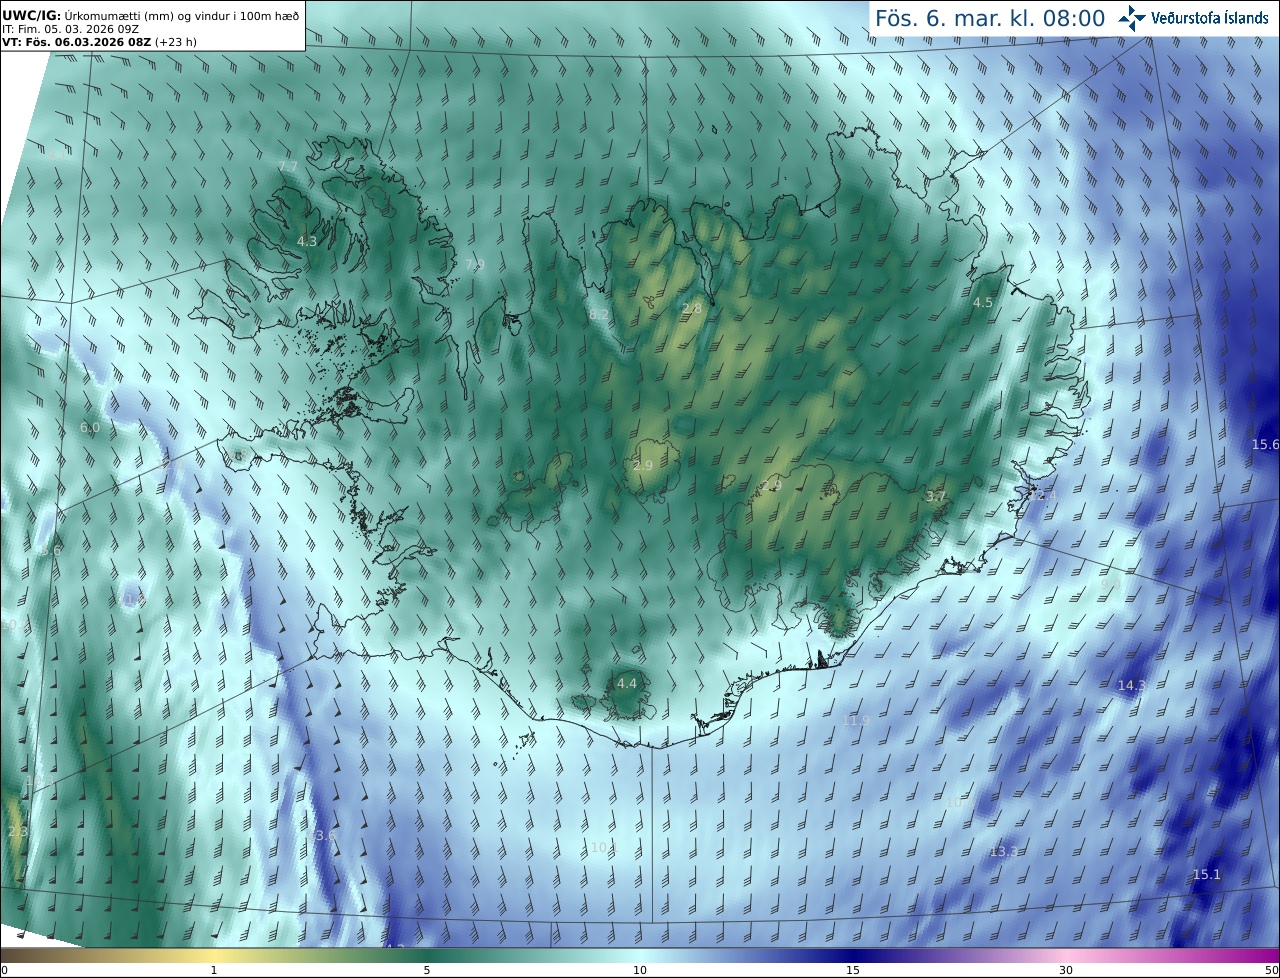The height and width of the screenshot is (978, 1280).
Task: Click the 50 label on the color scale
Action: click(x=1271, y=970)
